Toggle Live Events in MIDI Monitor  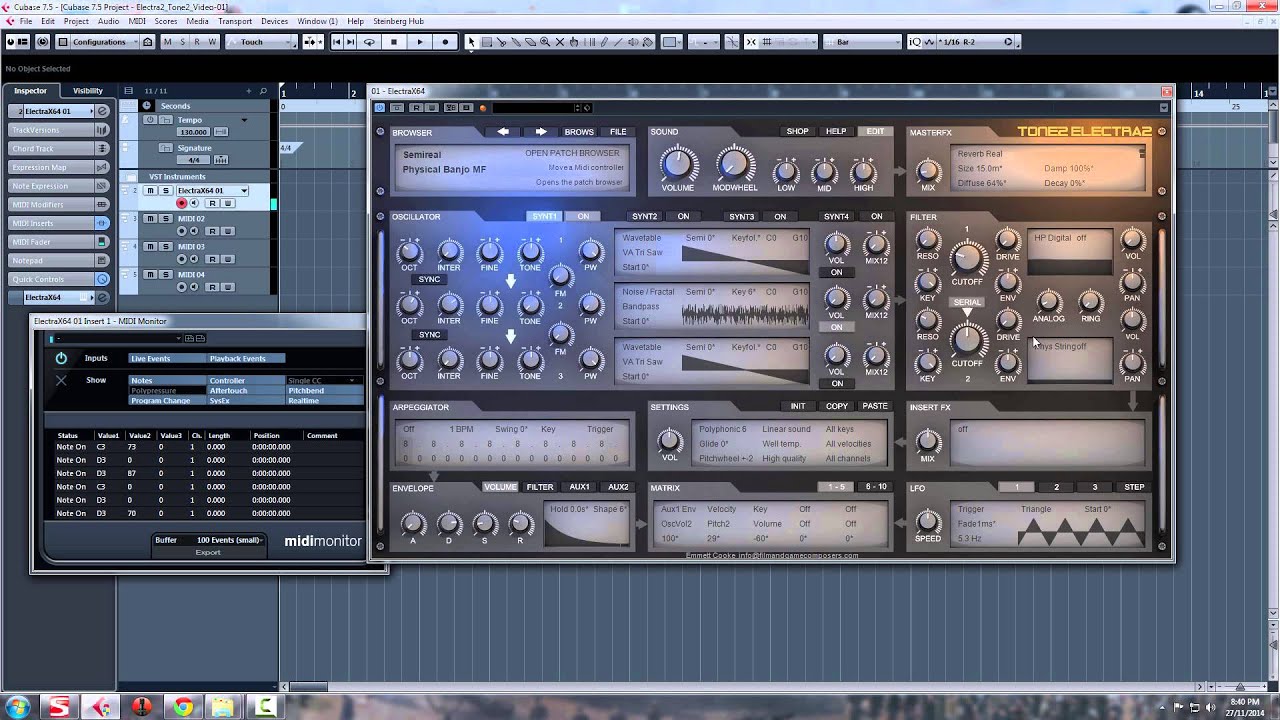(166, 358)
